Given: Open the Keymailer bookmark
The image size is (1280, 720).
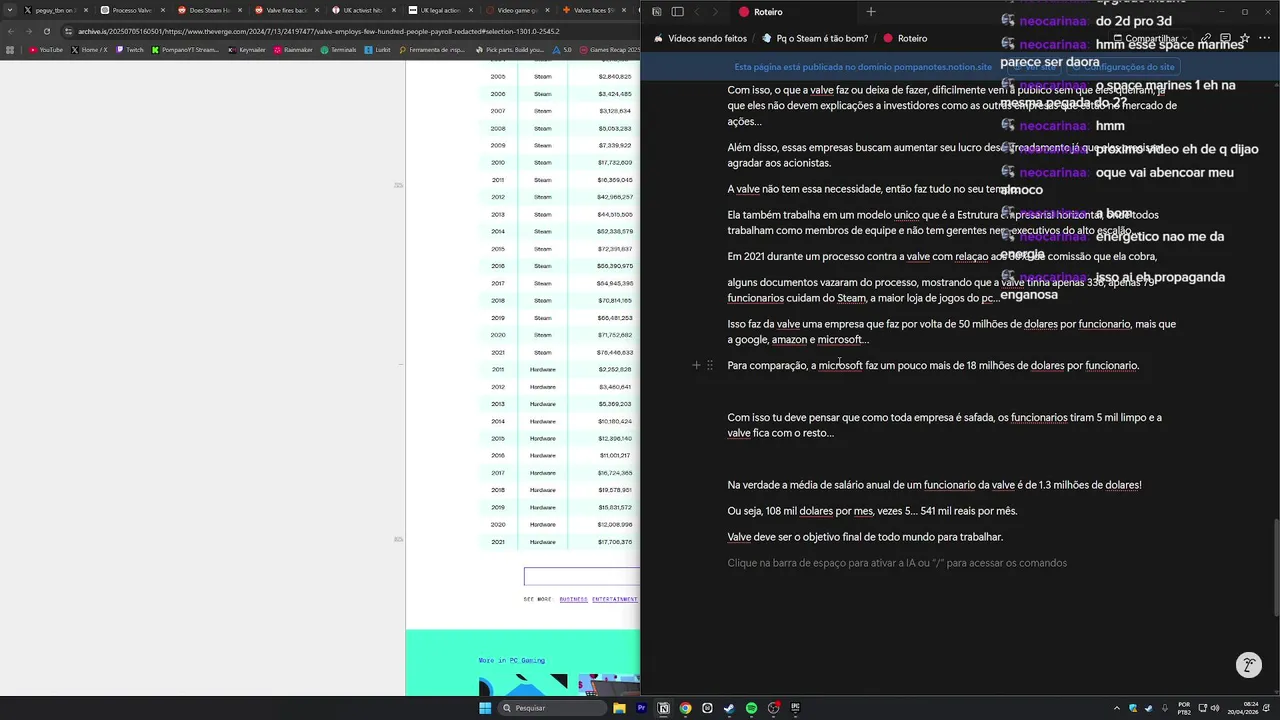Looking at the screenshot, I should (x=245, y=49).
